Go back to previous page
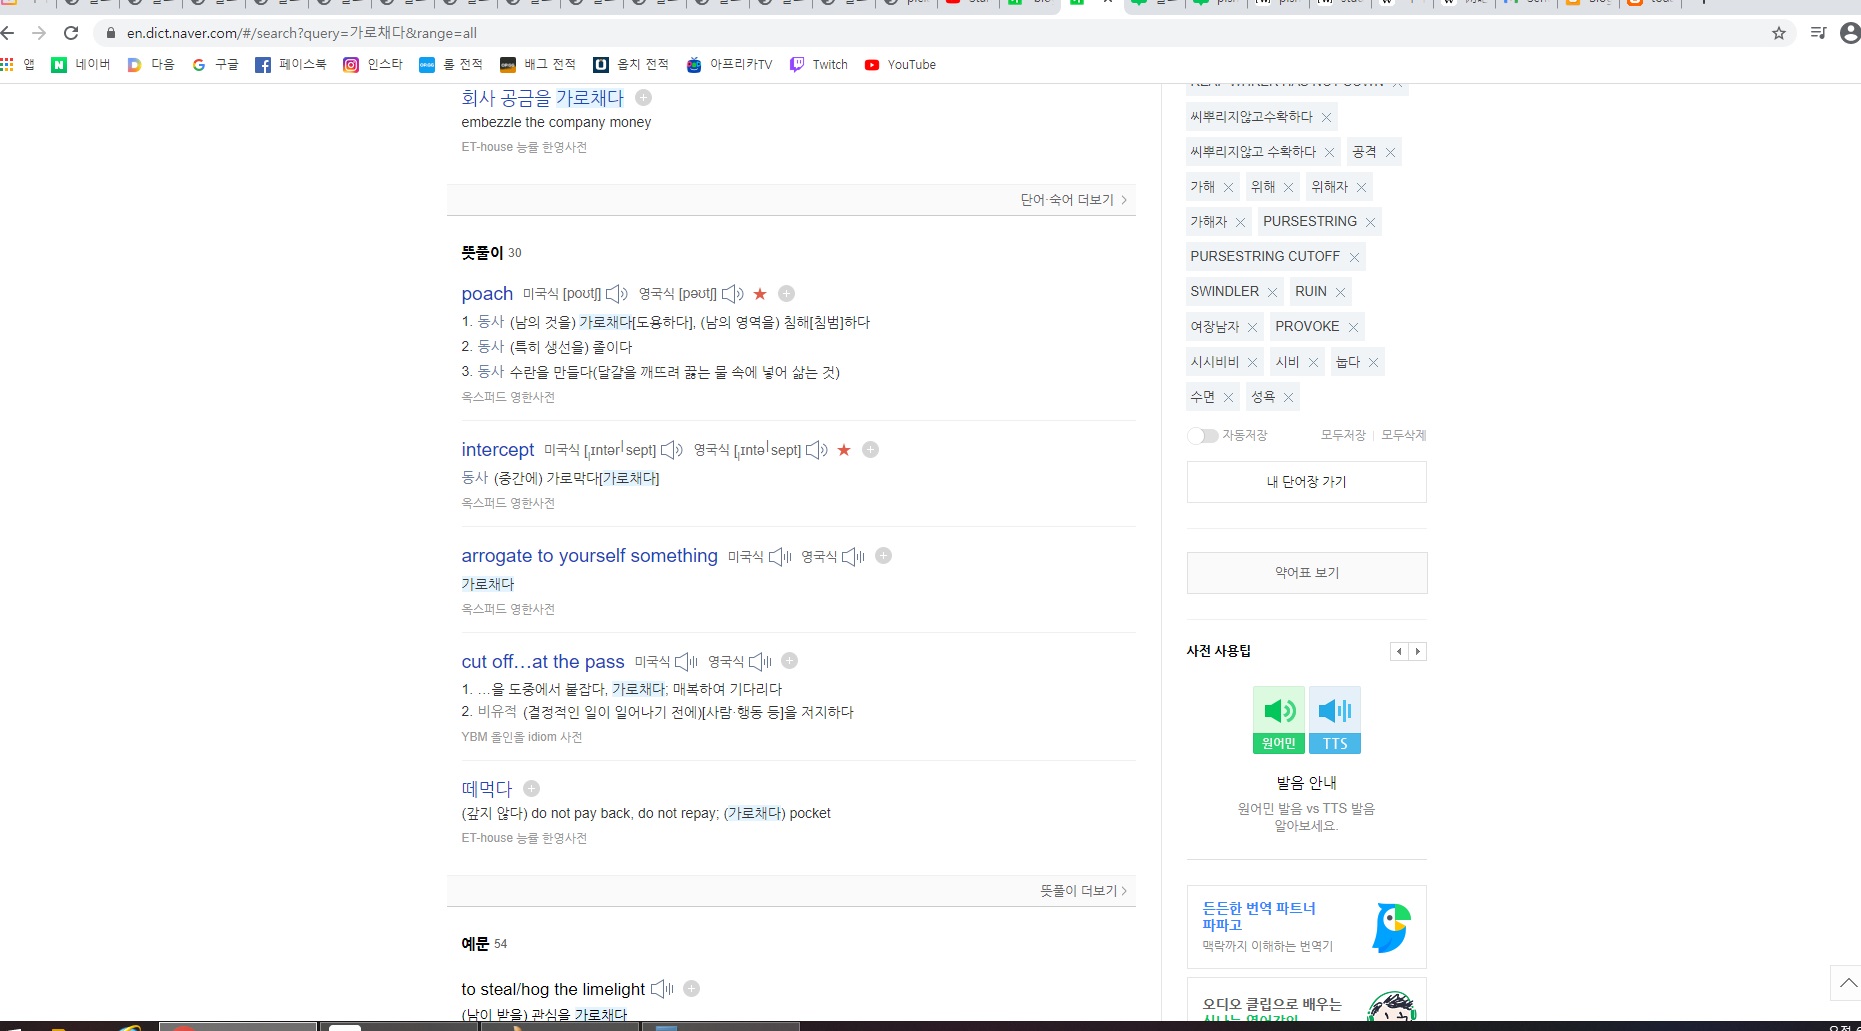1861x1031 pixels. 8,33
